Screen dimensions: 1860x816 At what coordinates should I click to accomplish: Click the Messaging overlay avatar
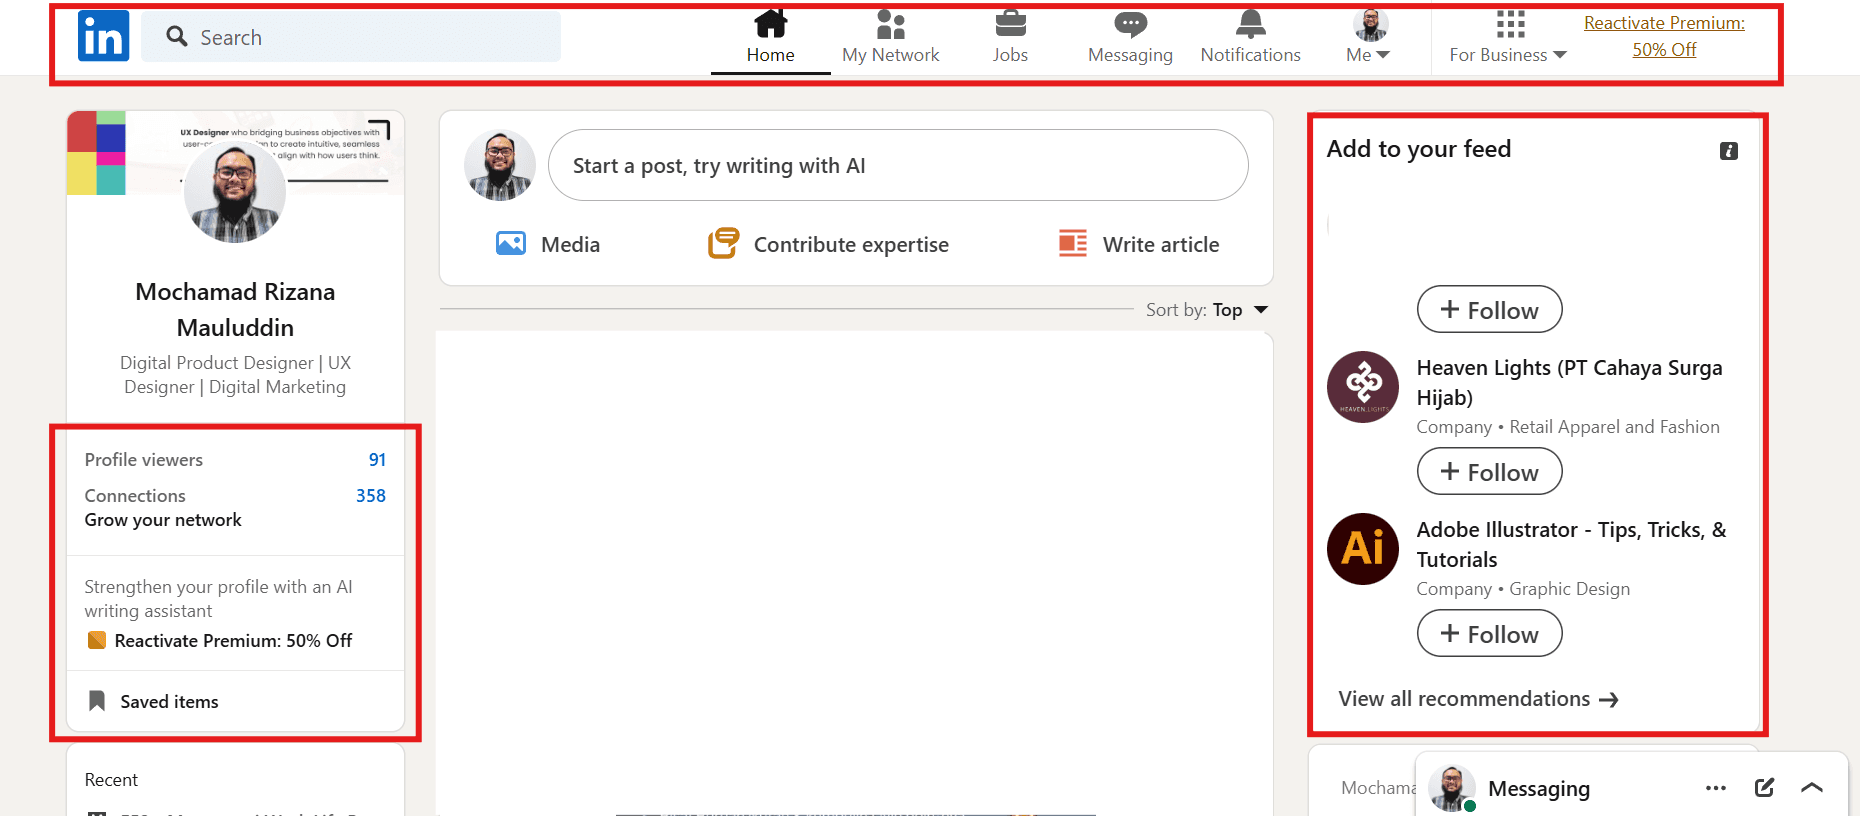1452,788
